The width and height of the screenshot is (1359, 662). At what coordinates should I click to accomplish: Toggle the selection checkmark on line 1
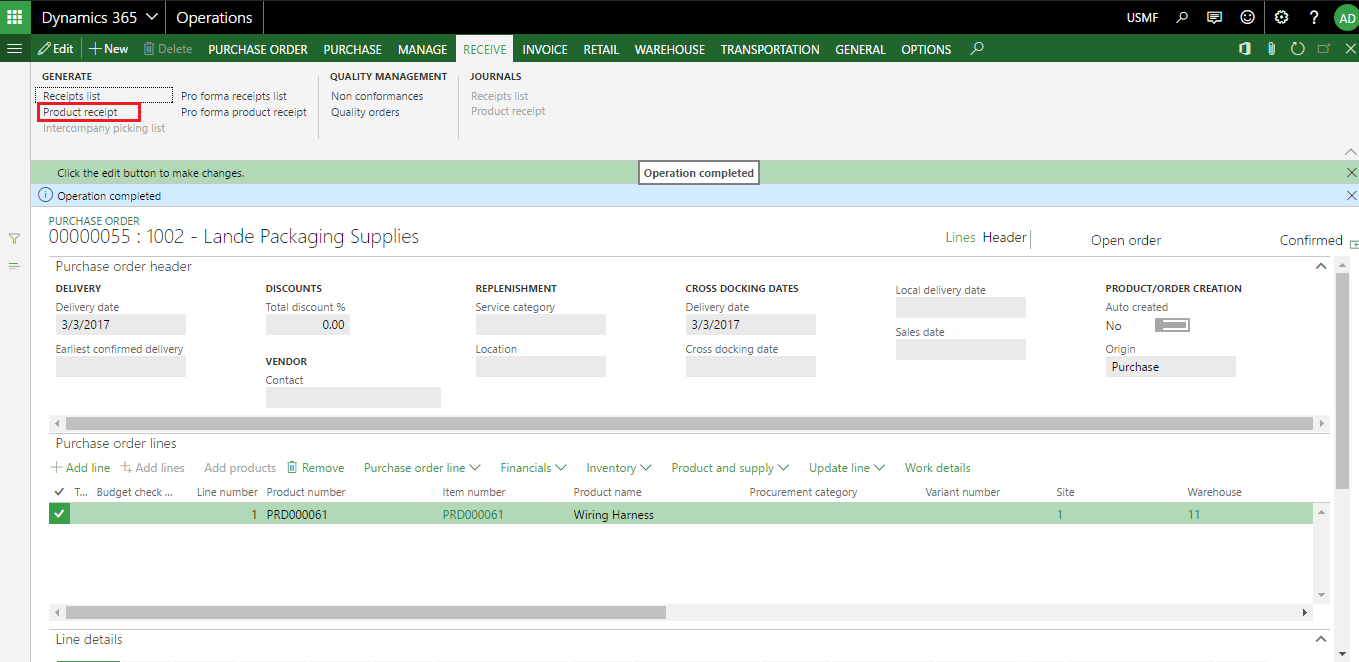click(59, 513)
